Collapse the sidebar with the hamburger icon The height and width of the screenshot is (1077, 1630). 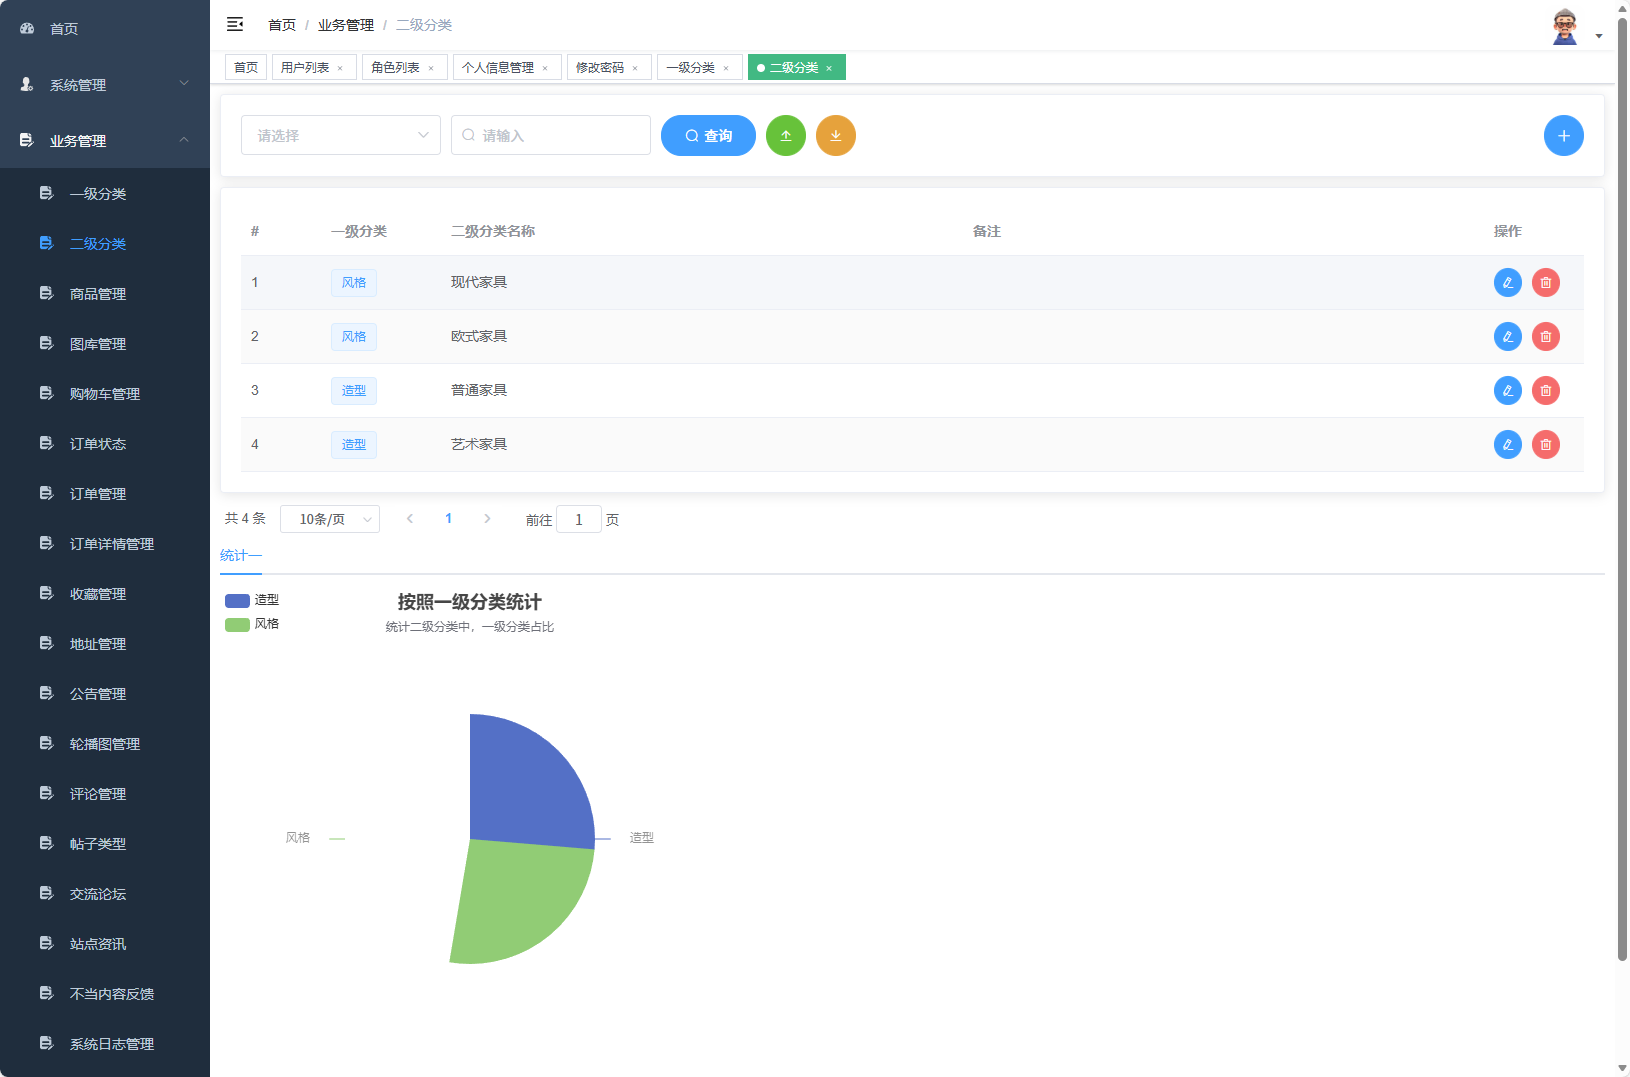[x=235, y=24]
